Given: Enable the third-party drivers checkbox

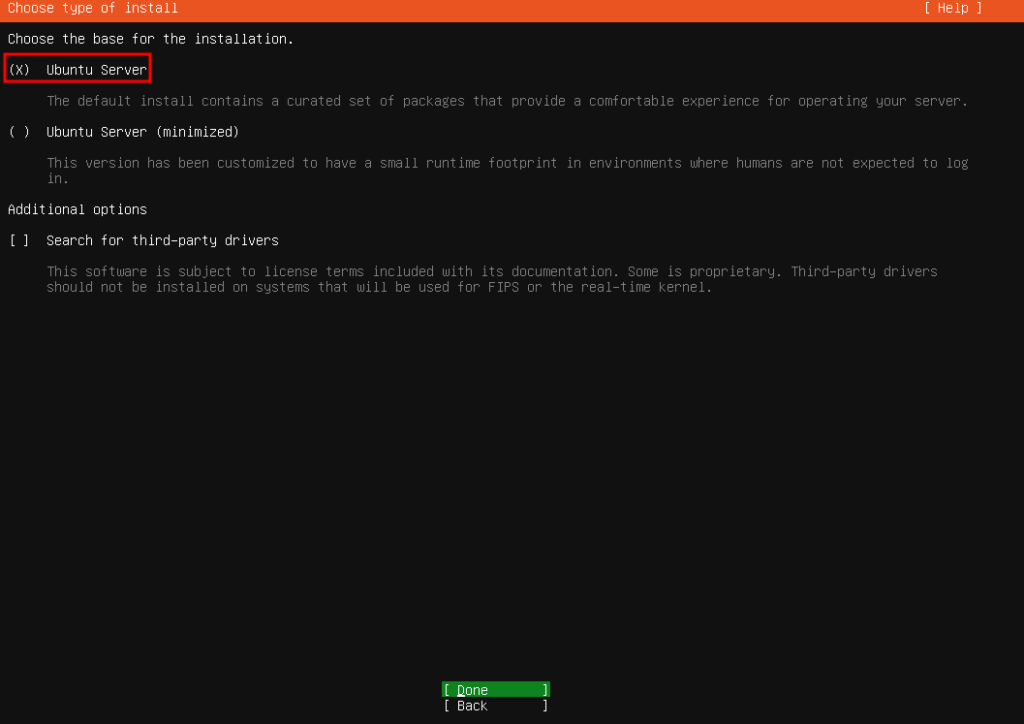Looking at the screenshot, I should point(20,241).
